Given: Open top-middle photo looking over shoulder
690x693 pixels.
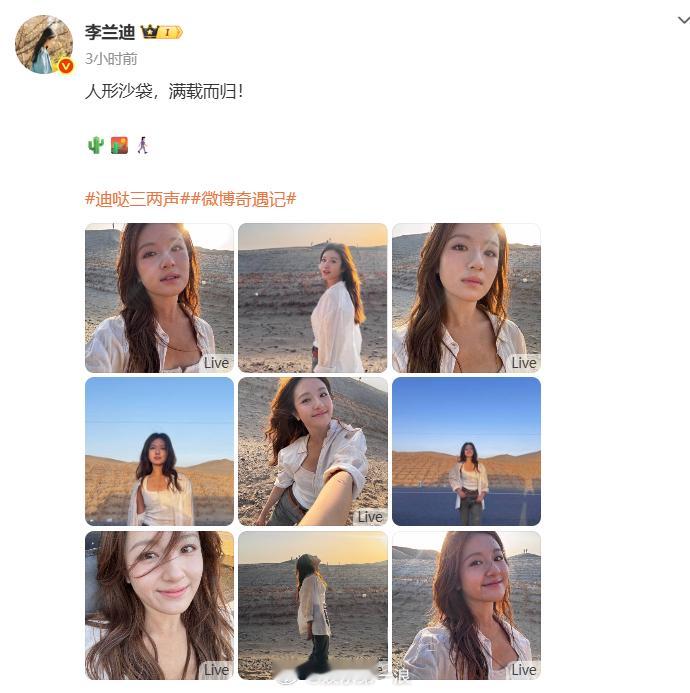Looking at the screenshot, I should click(313, 298).
